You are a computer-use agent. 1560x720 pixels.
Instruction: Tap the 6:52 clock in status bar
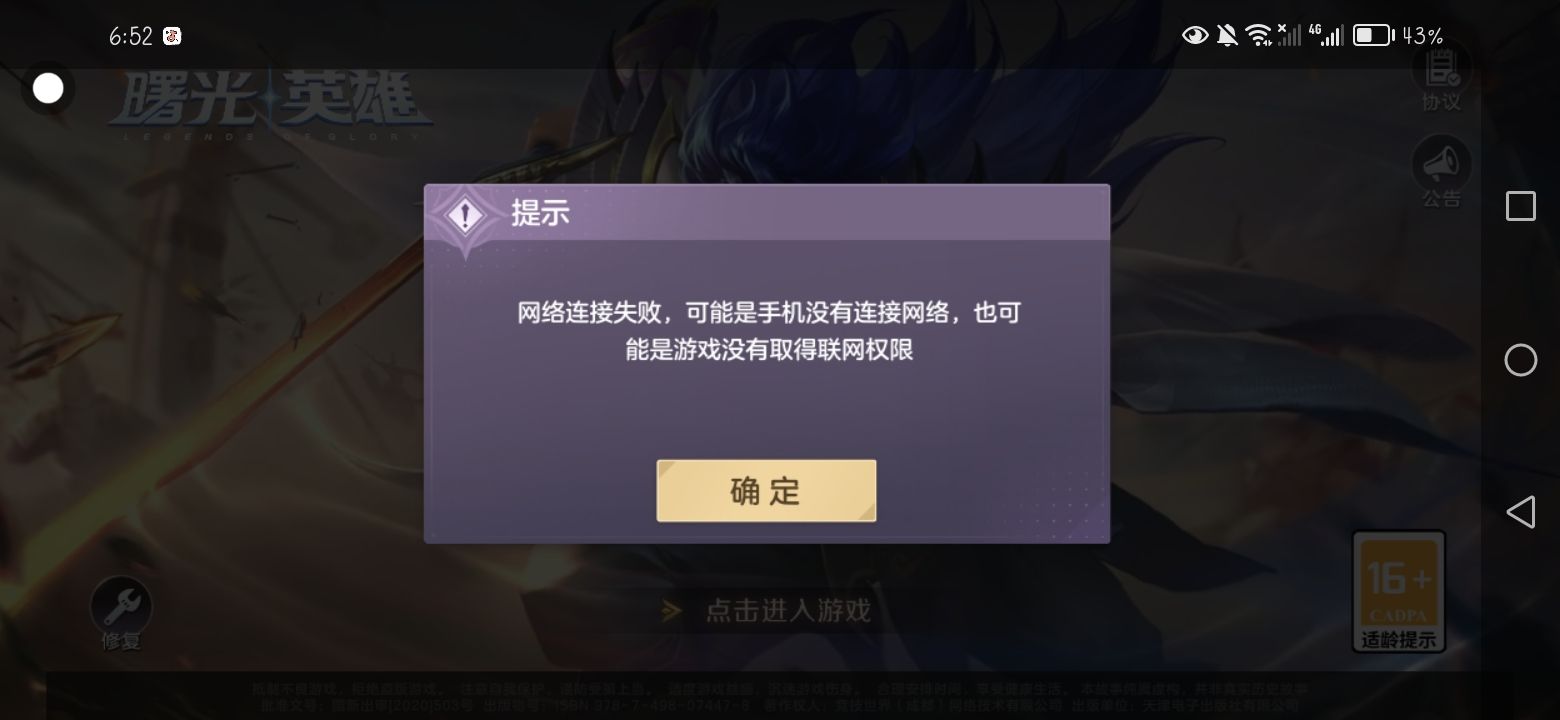click(131, 37)
